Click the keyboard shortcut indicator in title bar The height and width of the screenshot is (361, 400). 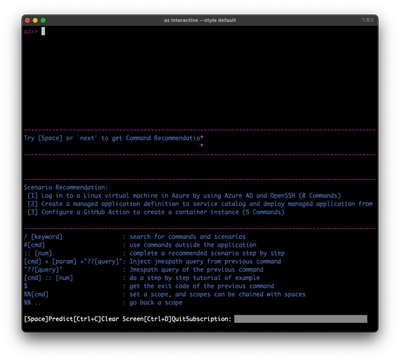pos(367,20)
